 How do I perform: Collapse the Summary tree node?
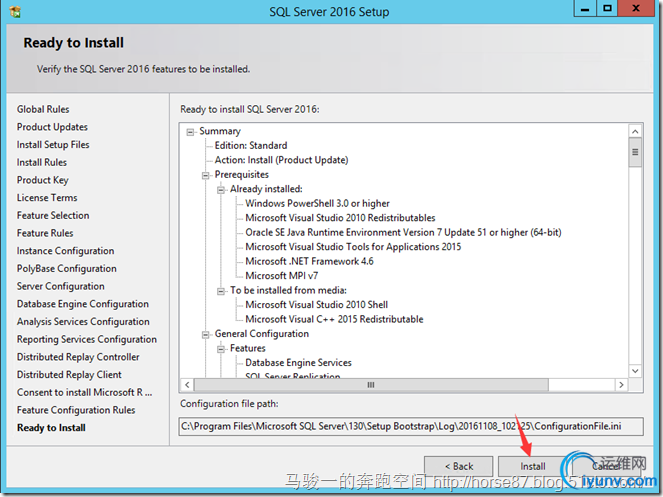[190, 132]
